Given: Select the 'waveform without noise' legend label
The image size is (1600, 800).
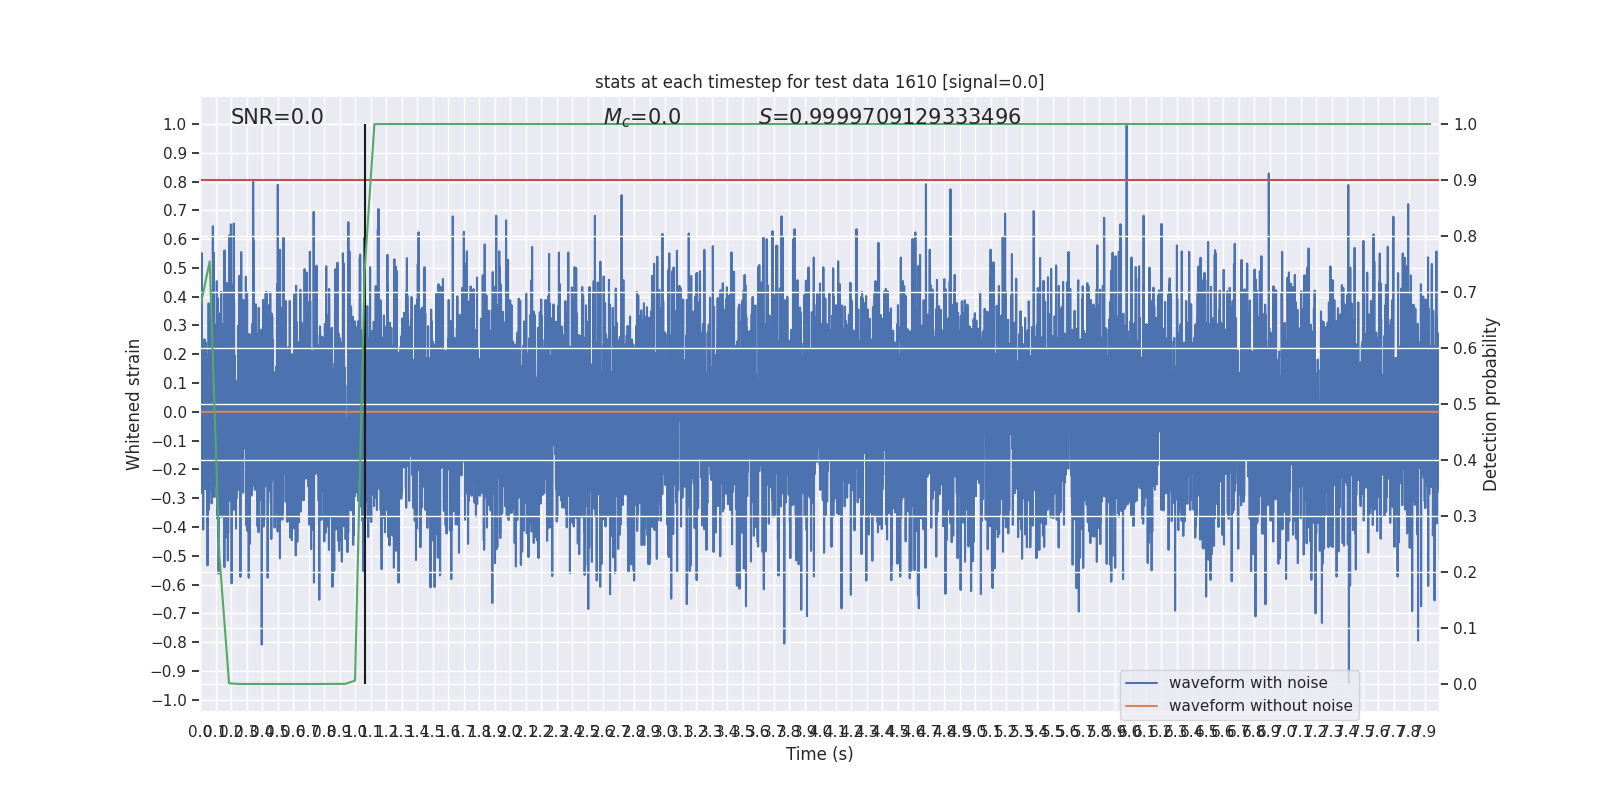Looking at the screenshot, I should [x=1260, y=706].
